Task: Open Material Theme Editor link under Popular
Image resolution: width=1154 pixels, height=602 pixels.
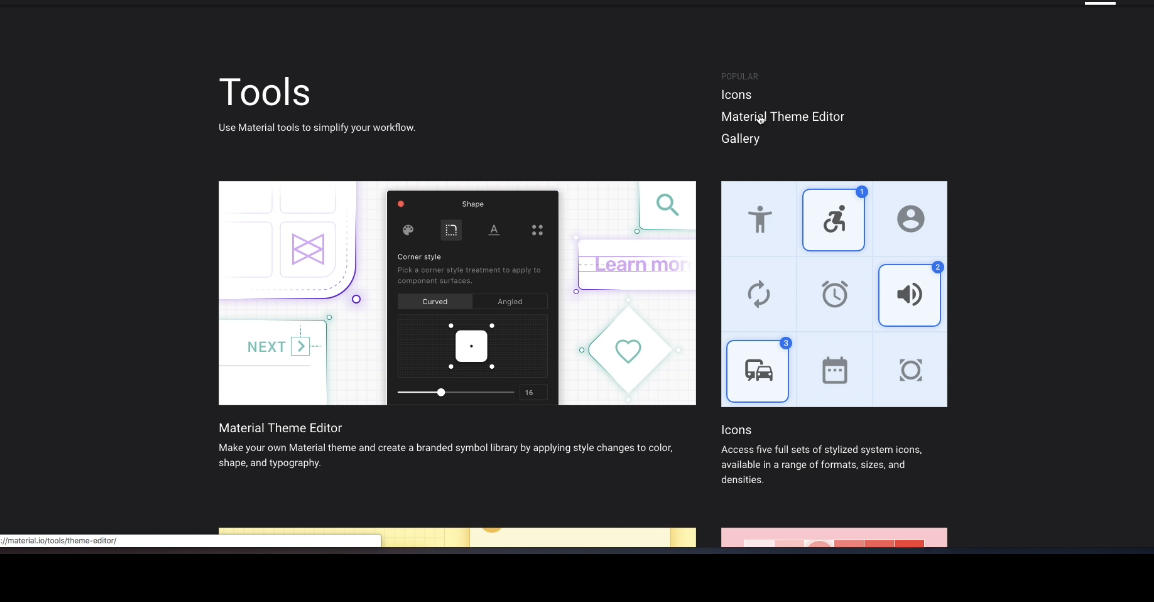Action: pyautogui.click(x=782, y=116)
